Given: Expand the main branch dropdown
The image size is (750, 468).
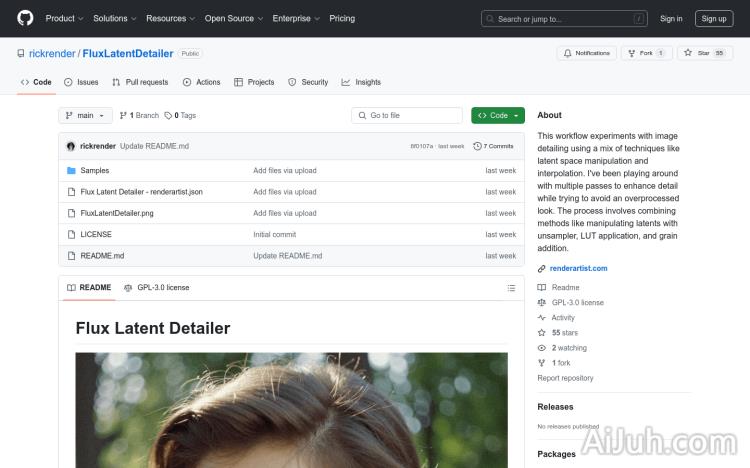Looking at the screenshot, I should point(85,116).
